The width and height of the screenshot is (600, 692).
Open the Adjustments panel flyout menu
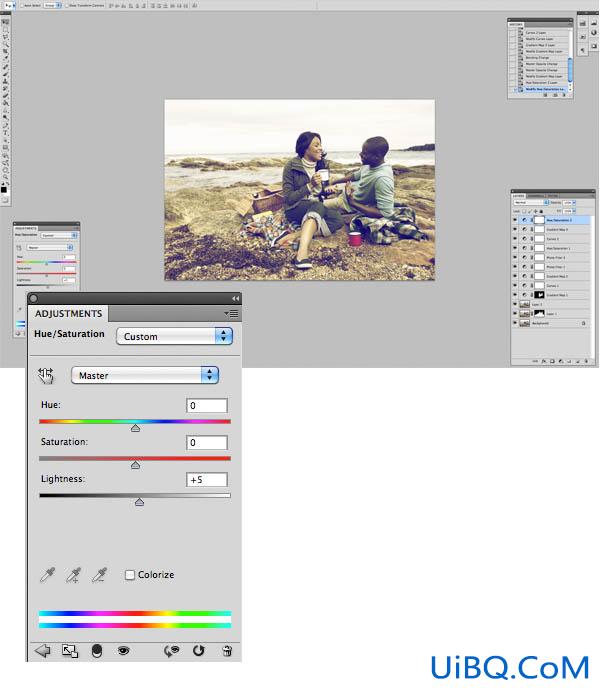coord(231,314)
